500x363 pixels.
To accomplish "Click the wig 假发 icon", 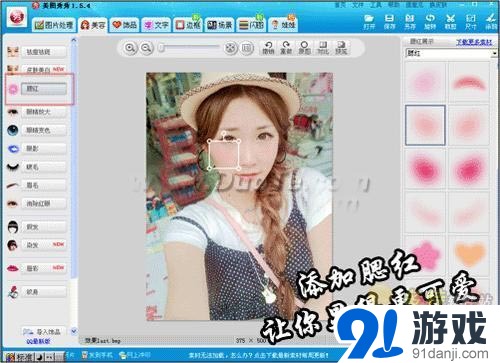I will point(13,227).
